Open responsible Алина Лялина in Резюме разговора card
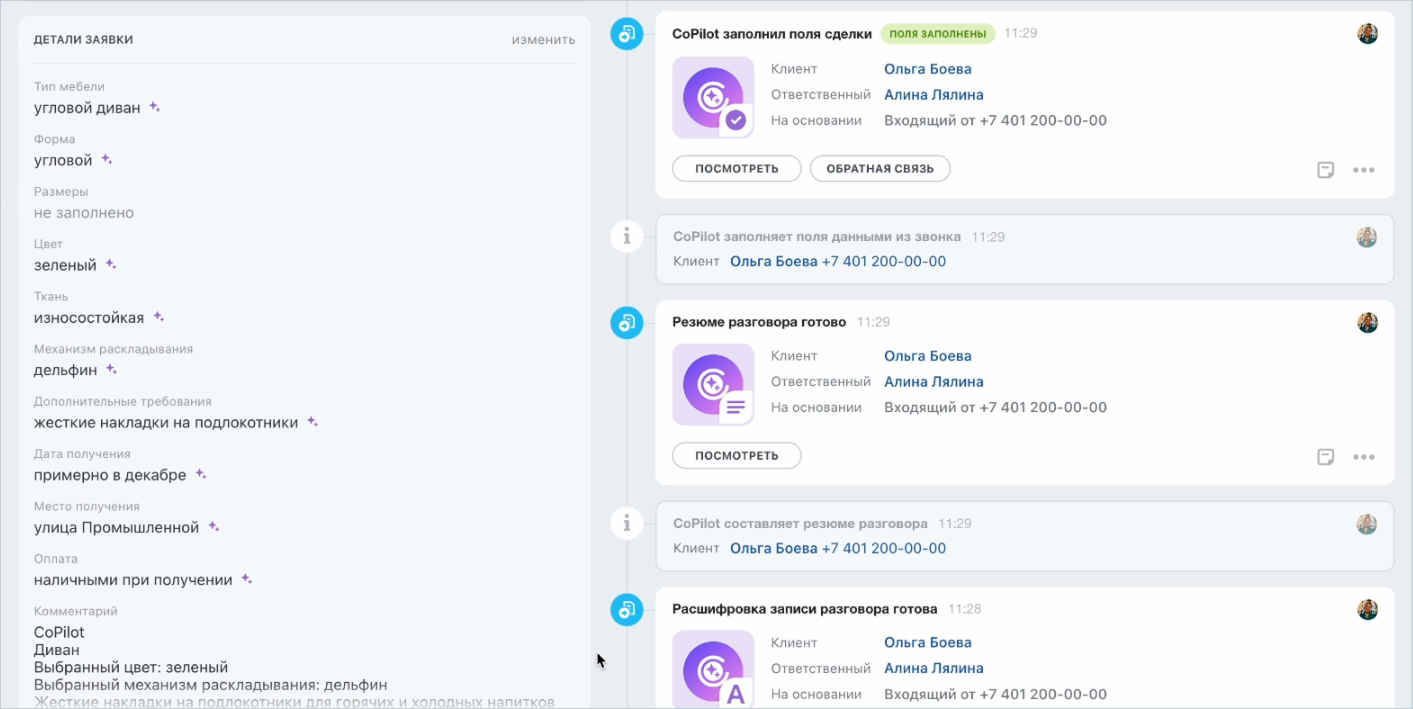 (934, 382)
